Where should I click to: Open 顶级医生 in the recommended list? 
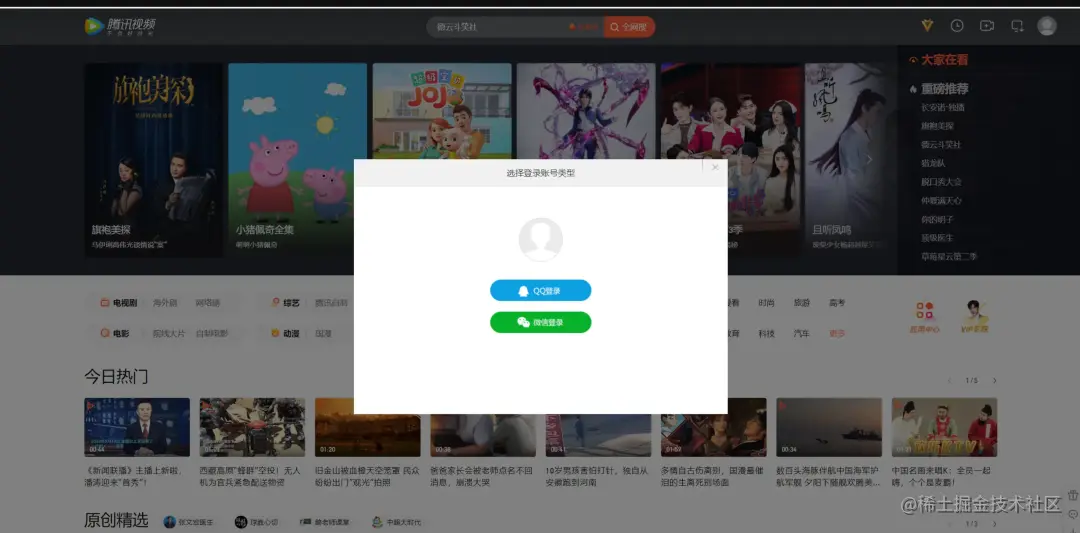click(x=937, y=238)
